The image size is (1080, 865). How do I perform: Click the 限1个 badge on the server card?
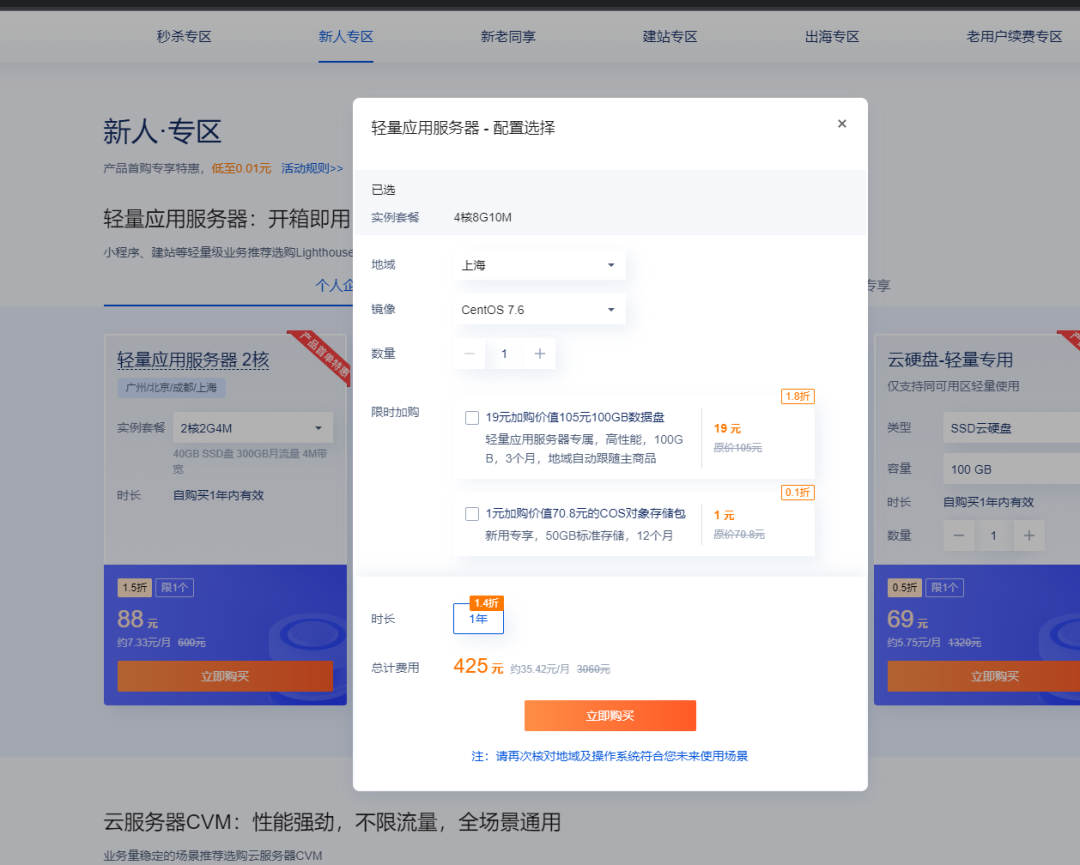pos(174,587)
